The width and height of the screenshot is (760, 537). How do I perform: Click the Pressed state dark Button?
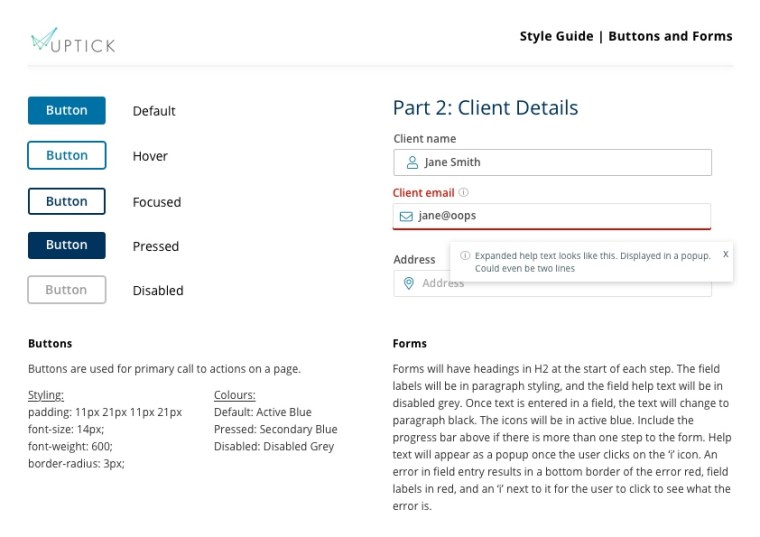(67, 245)
